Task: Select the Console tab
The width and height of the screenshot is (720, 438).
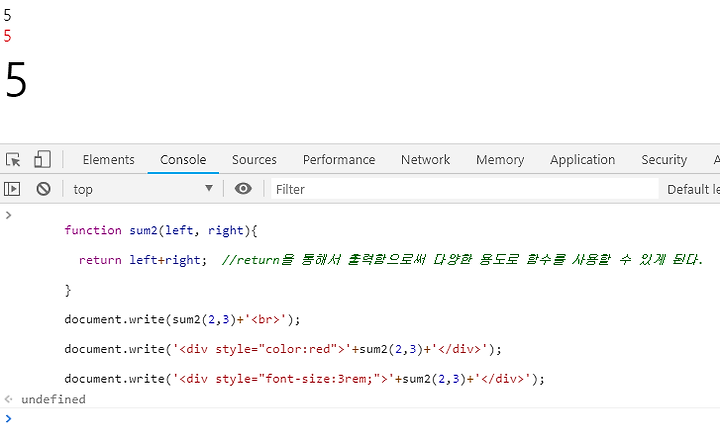Action: [183, 160]
